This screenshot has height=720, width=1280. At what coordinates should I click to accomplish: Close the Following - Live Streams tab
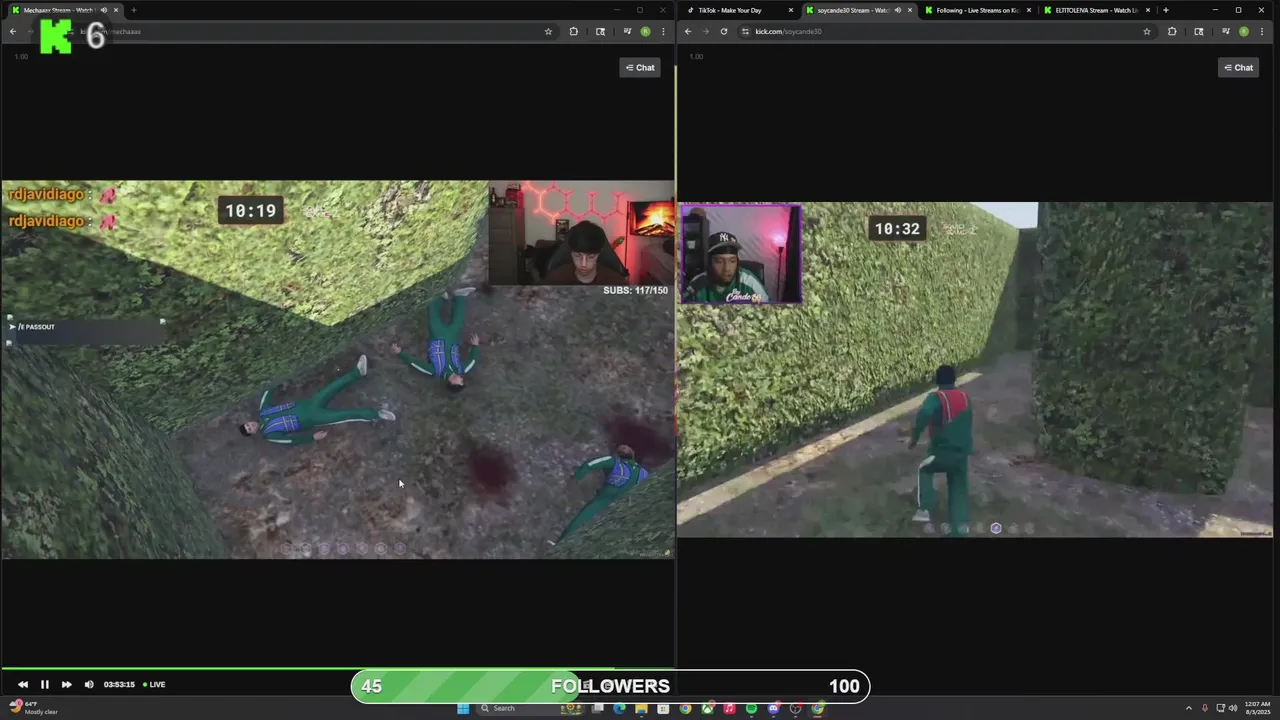[x=1028, y=10]
